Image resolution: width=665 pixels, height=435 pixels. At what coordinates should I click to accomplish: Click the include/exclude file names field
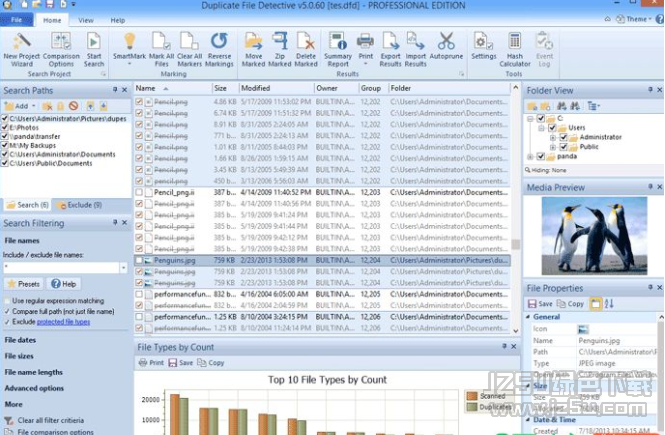pos(61,268)
